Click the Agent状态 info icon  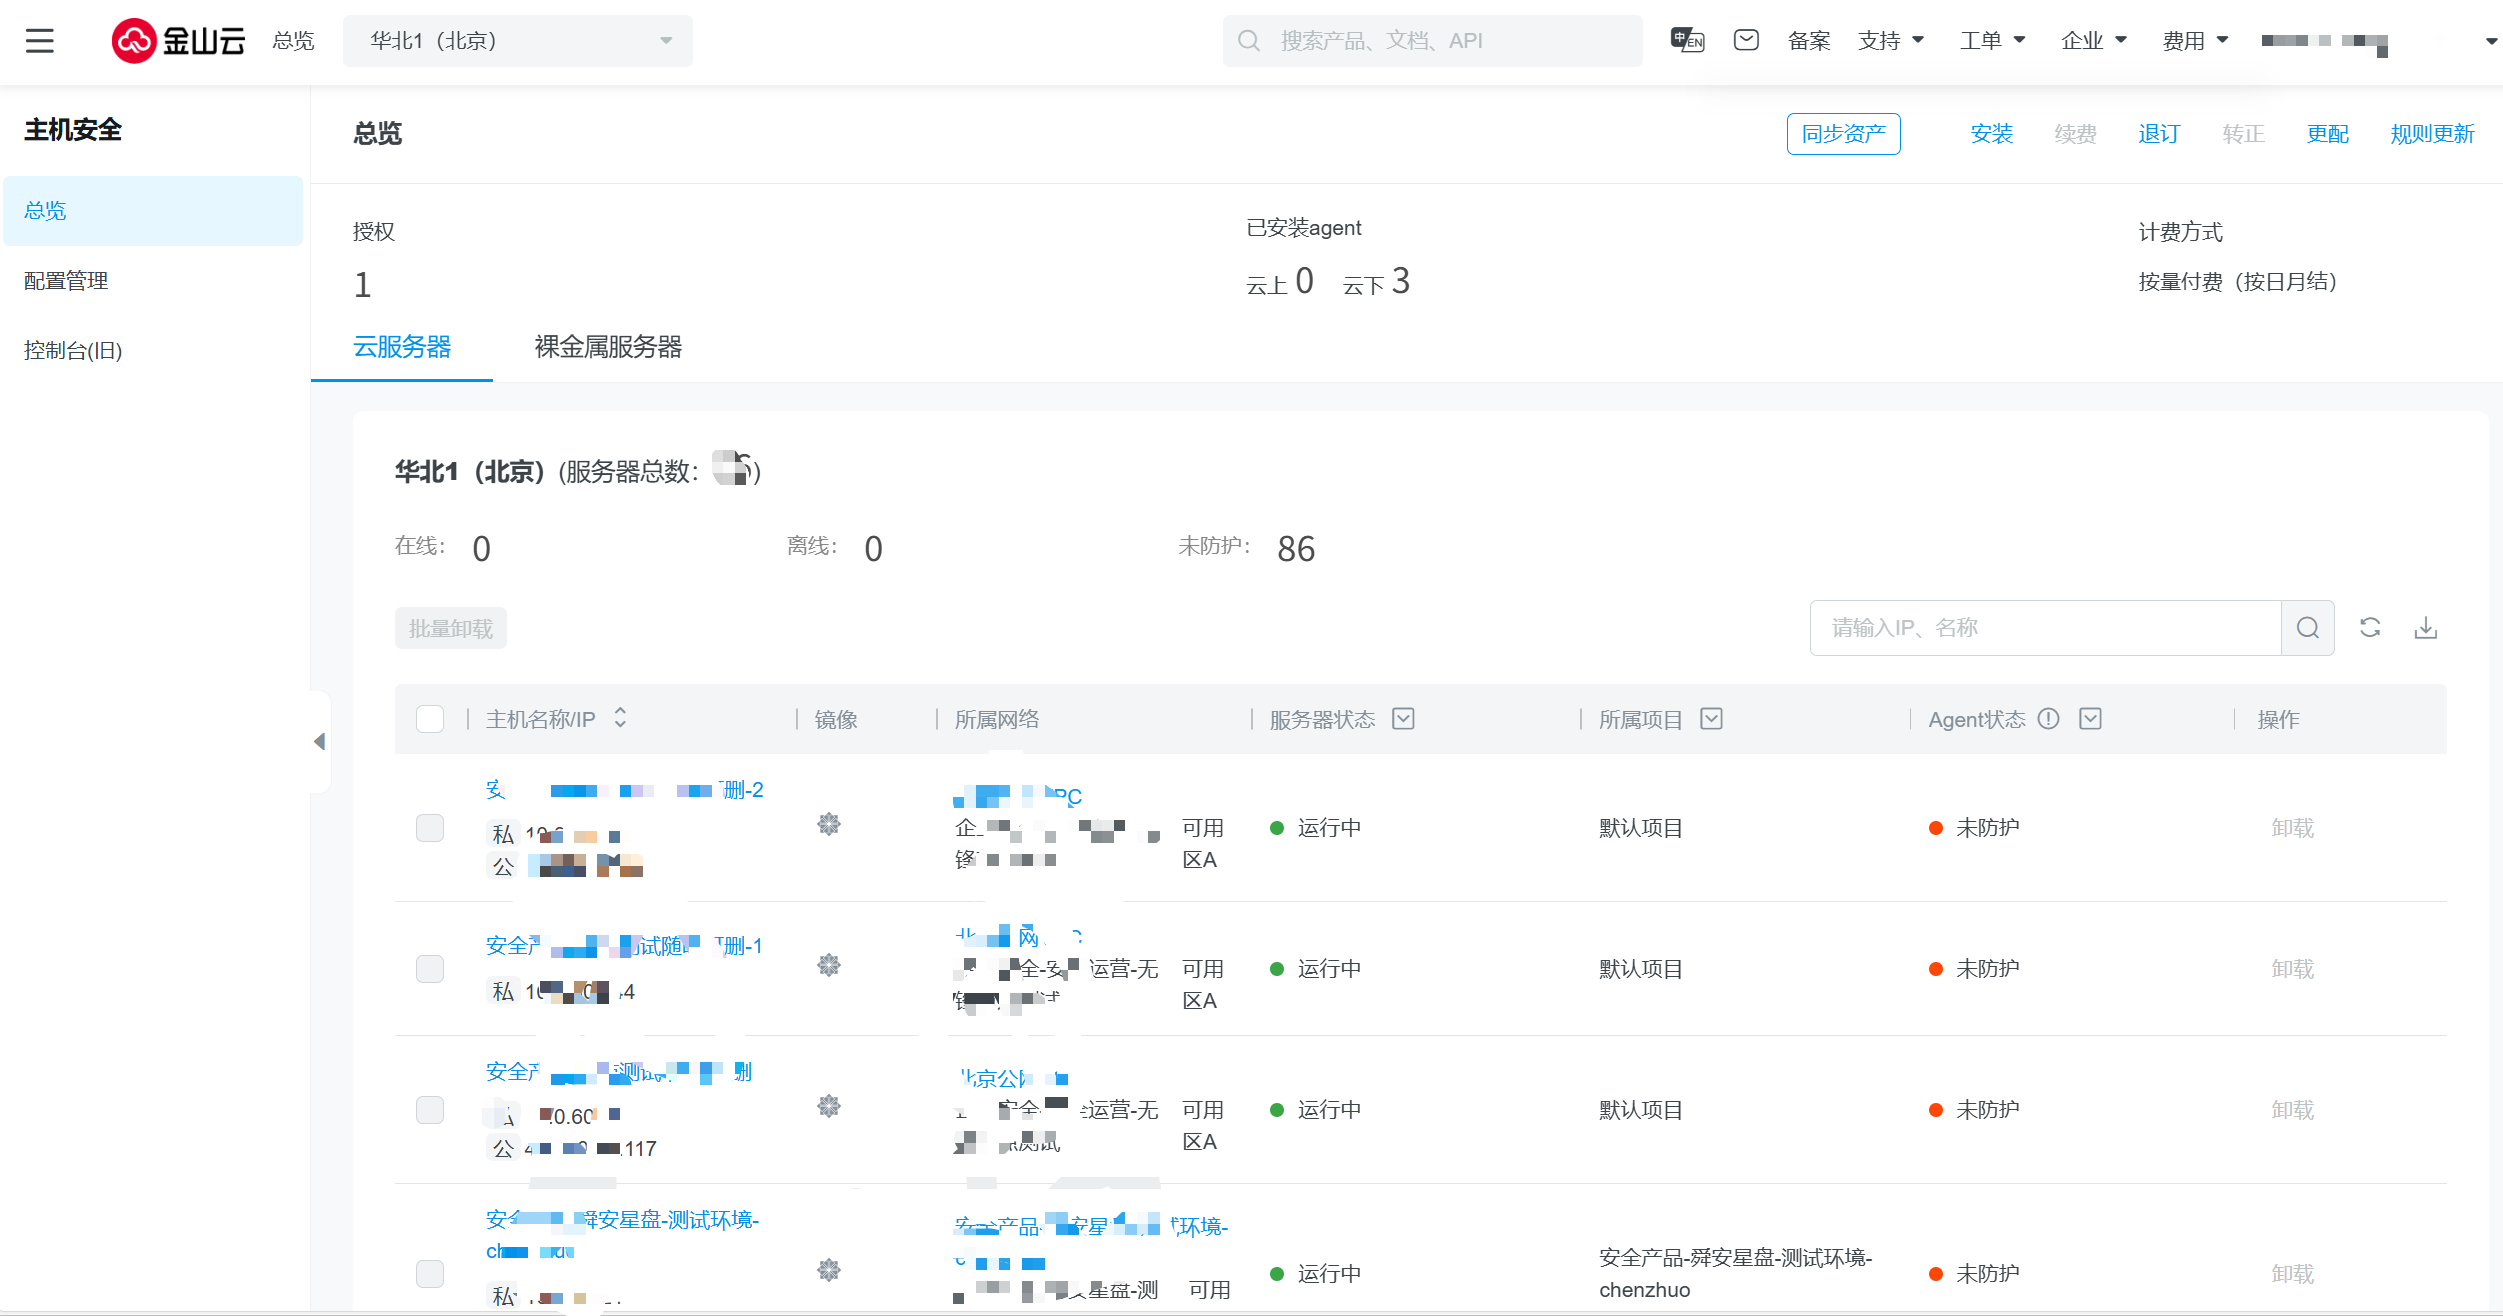point(2048,719)
